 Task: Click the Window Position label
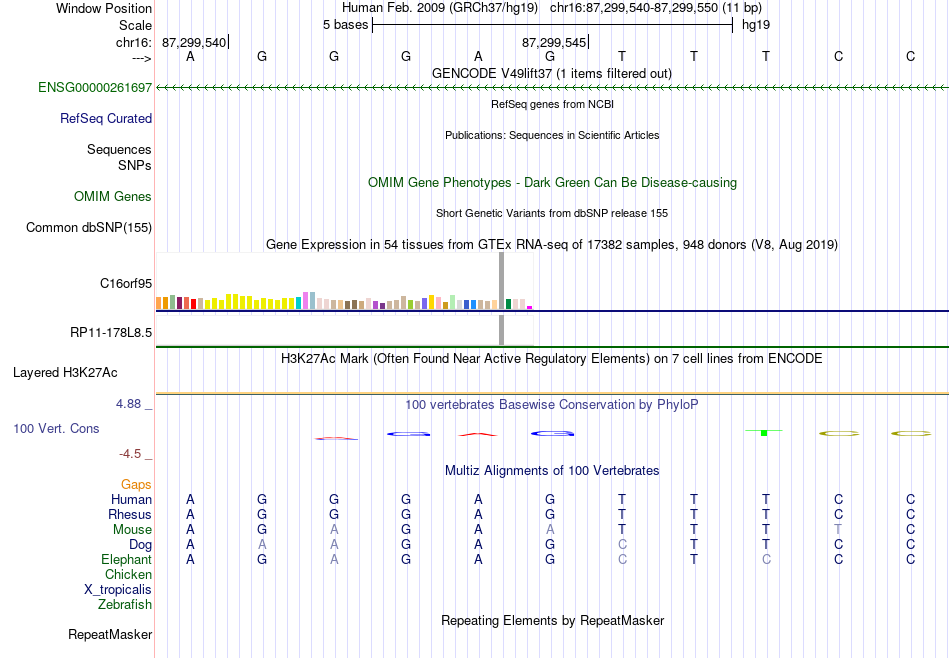pyautogui.click(x=104, y=8)
